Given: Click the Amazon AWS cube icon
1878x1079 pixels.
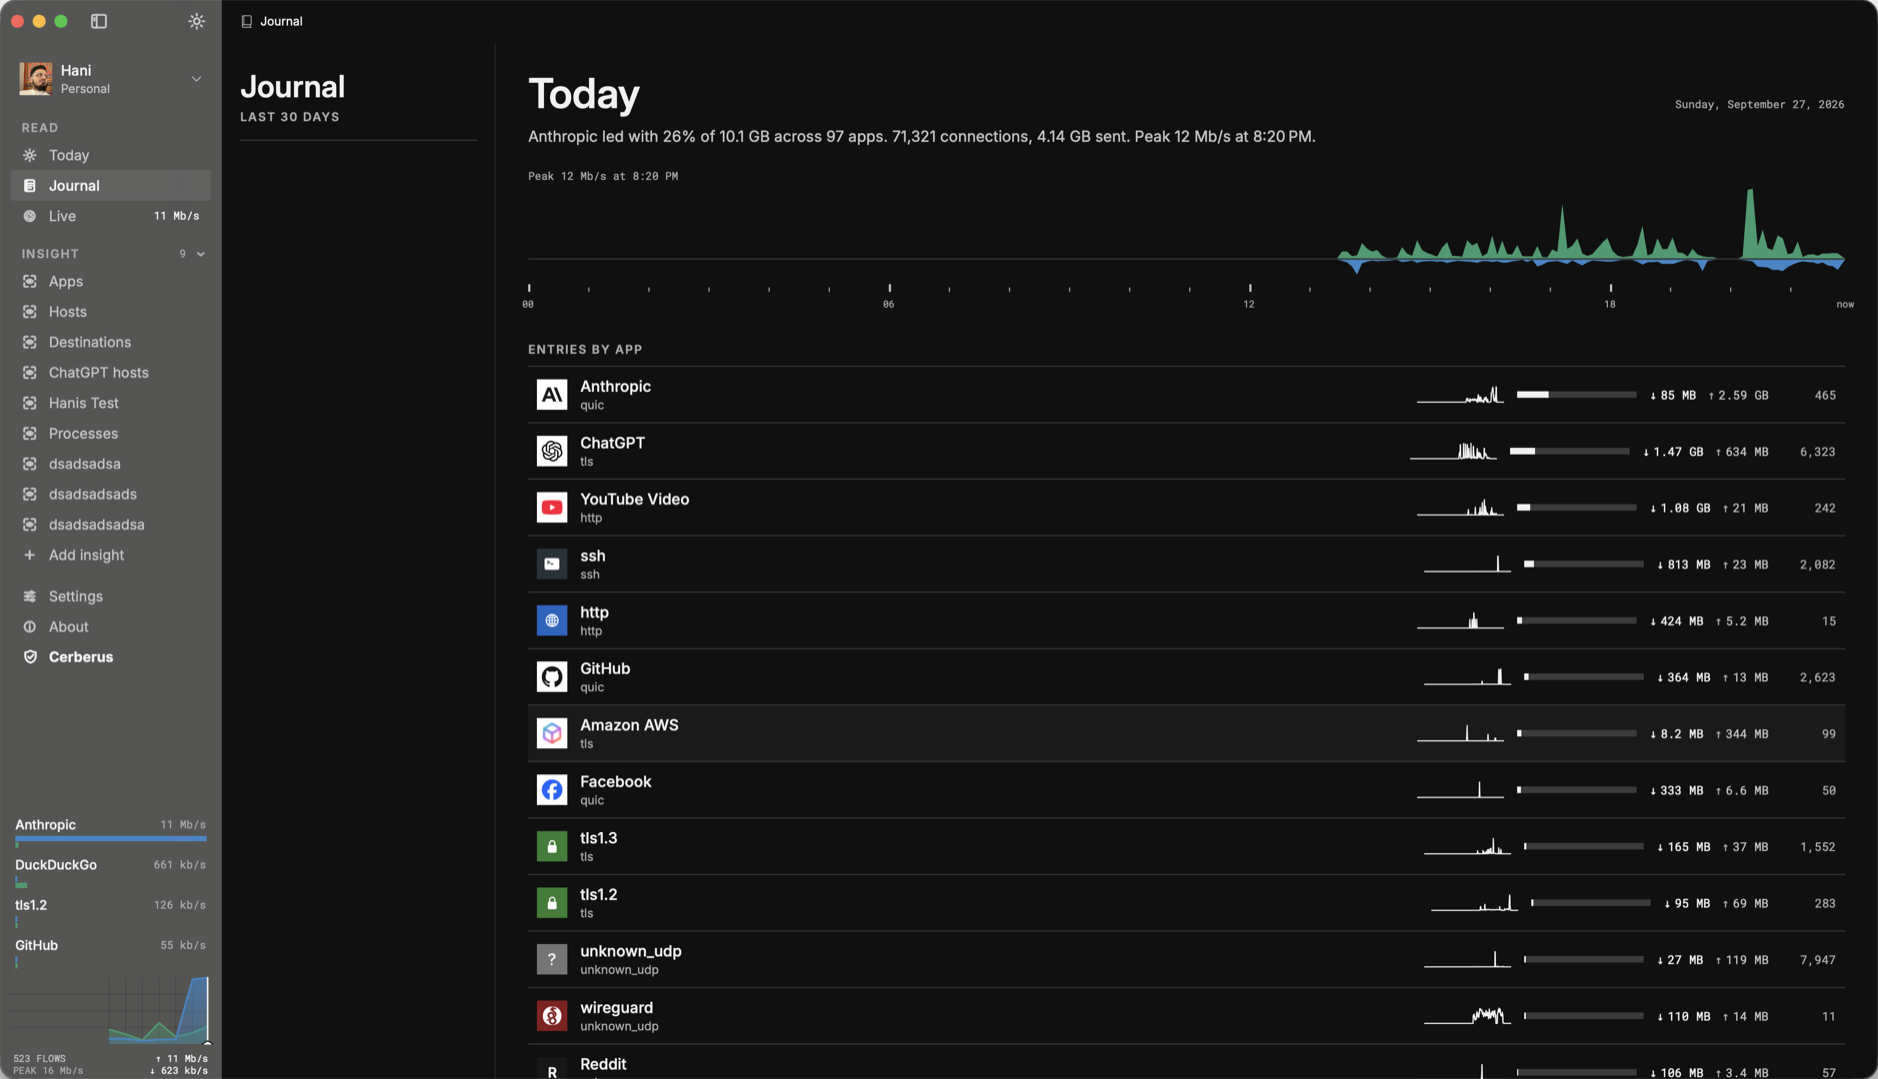Looking at the screenshot, I should coord(552,734).
